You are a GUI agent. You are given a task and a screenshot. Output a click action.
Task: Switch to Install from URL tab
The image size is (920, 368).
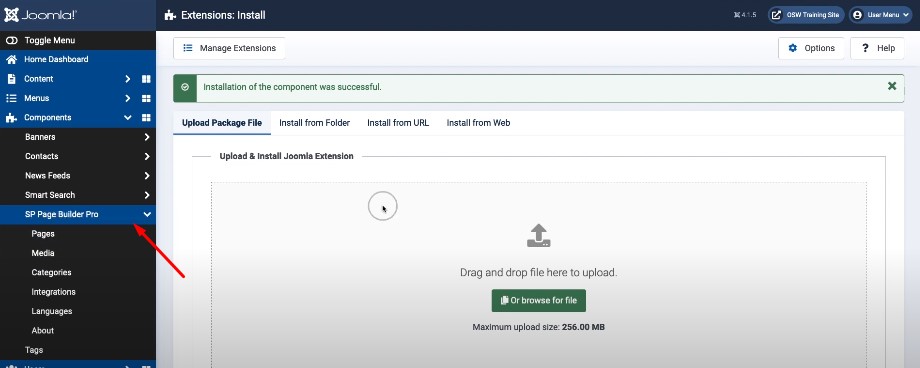click(x=398, y=123)
